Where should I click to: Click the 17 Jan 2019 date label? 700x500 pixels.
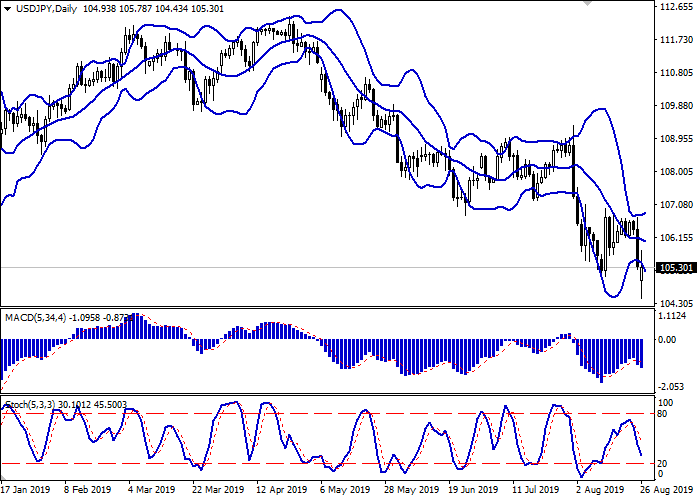(24, 490)
